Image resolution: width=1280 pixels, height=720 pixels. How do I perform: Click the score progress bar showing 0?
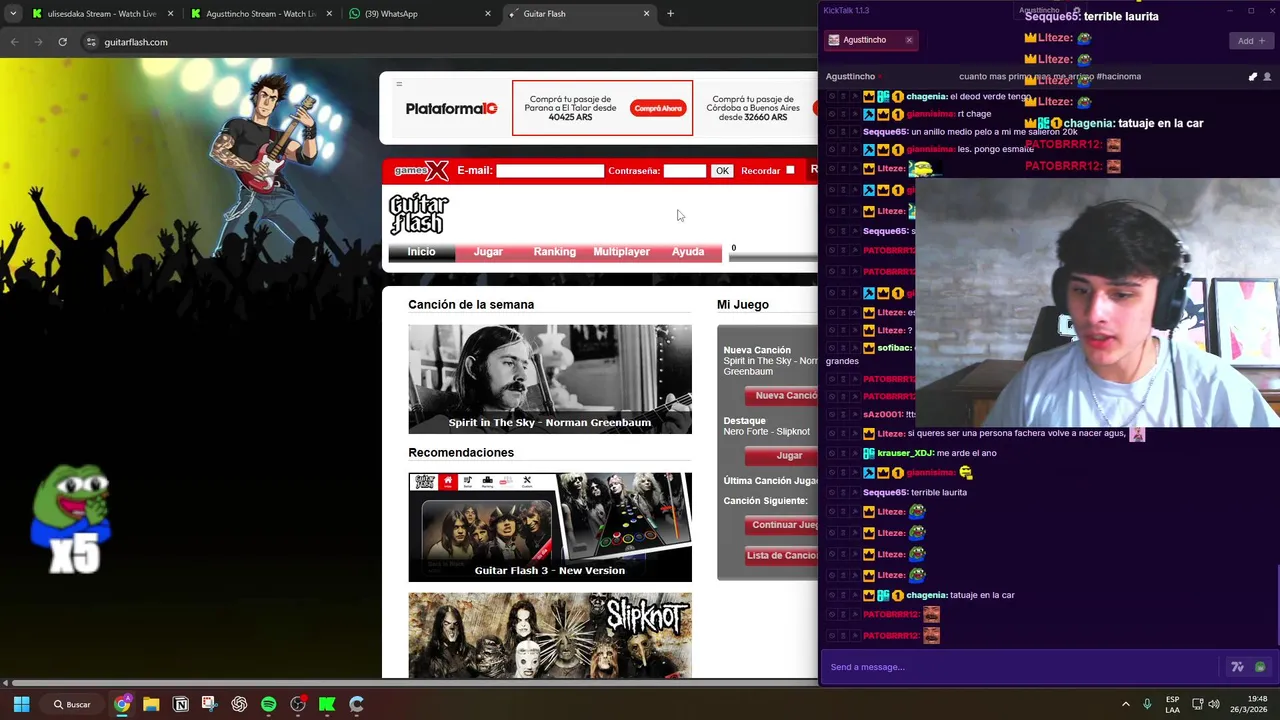(x=773, y=258)
